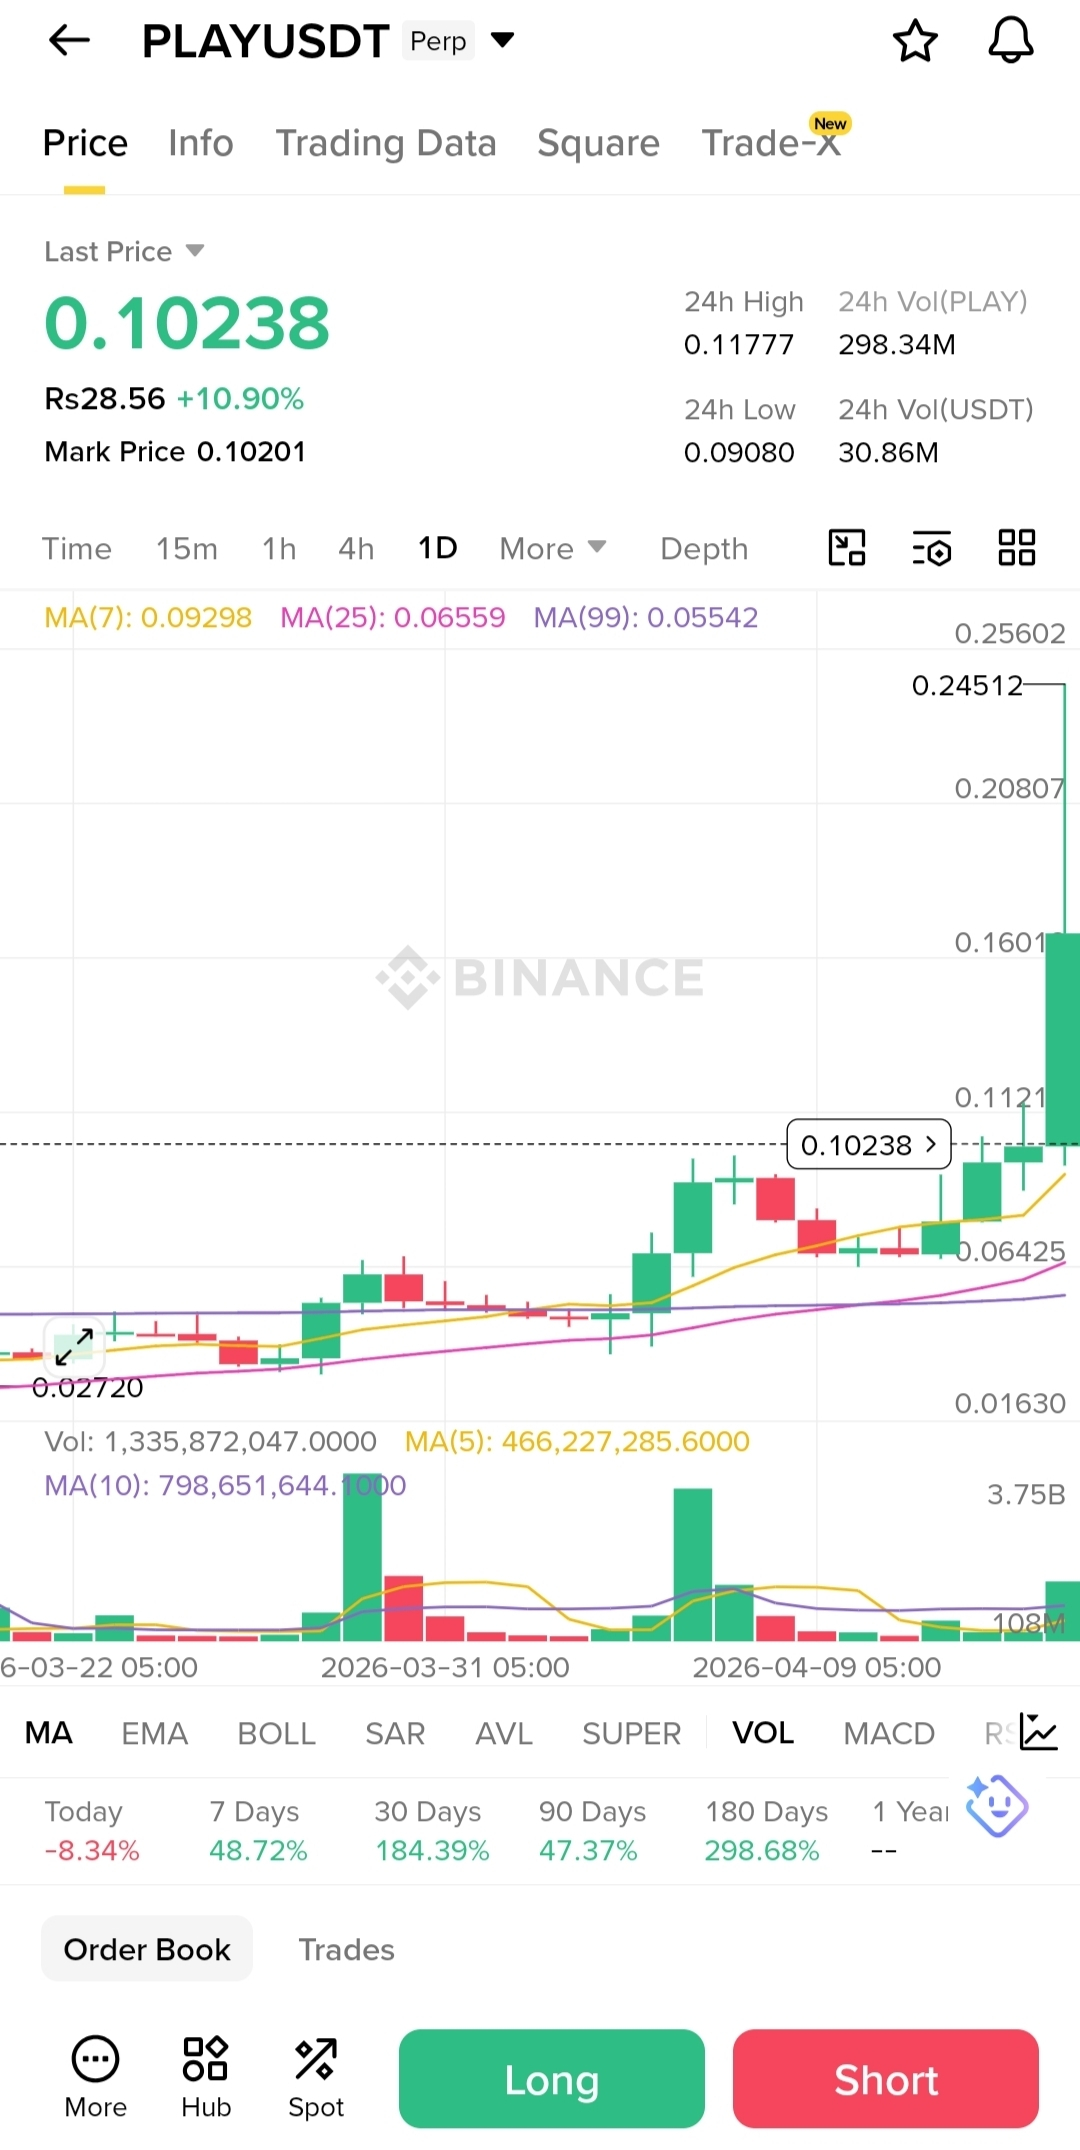
Task: Open the multi-chart grid layout icon
Action: (1017, 548)
